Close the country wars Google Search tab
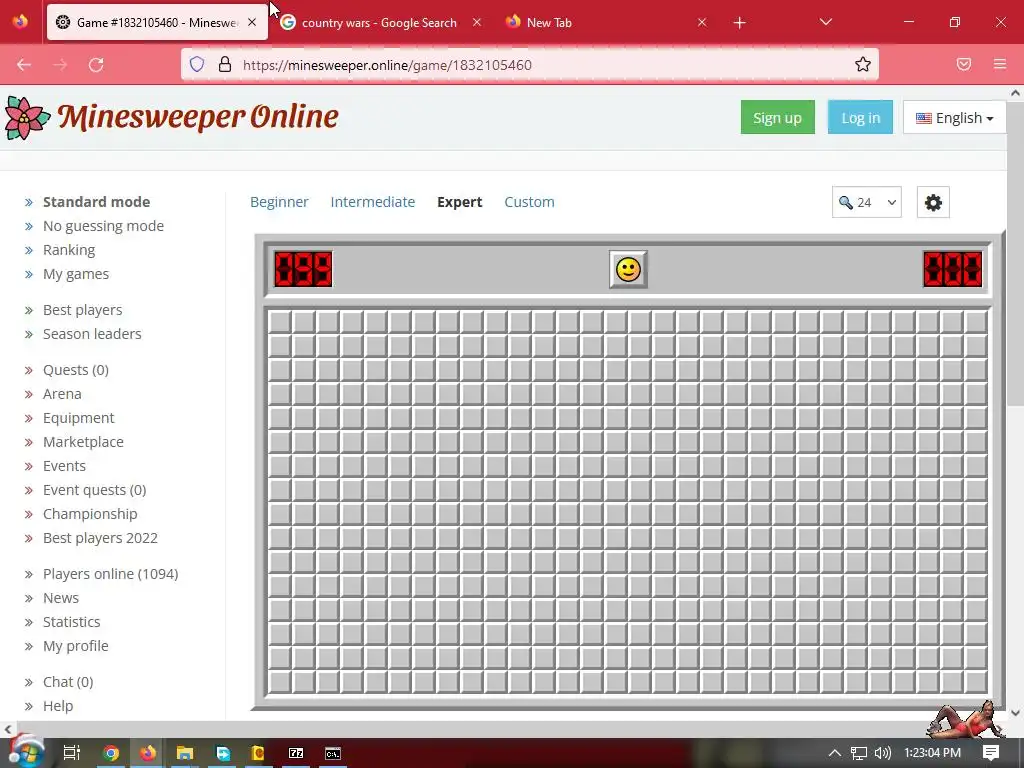Screen dimensions: 1024x768 pos(477,22)
